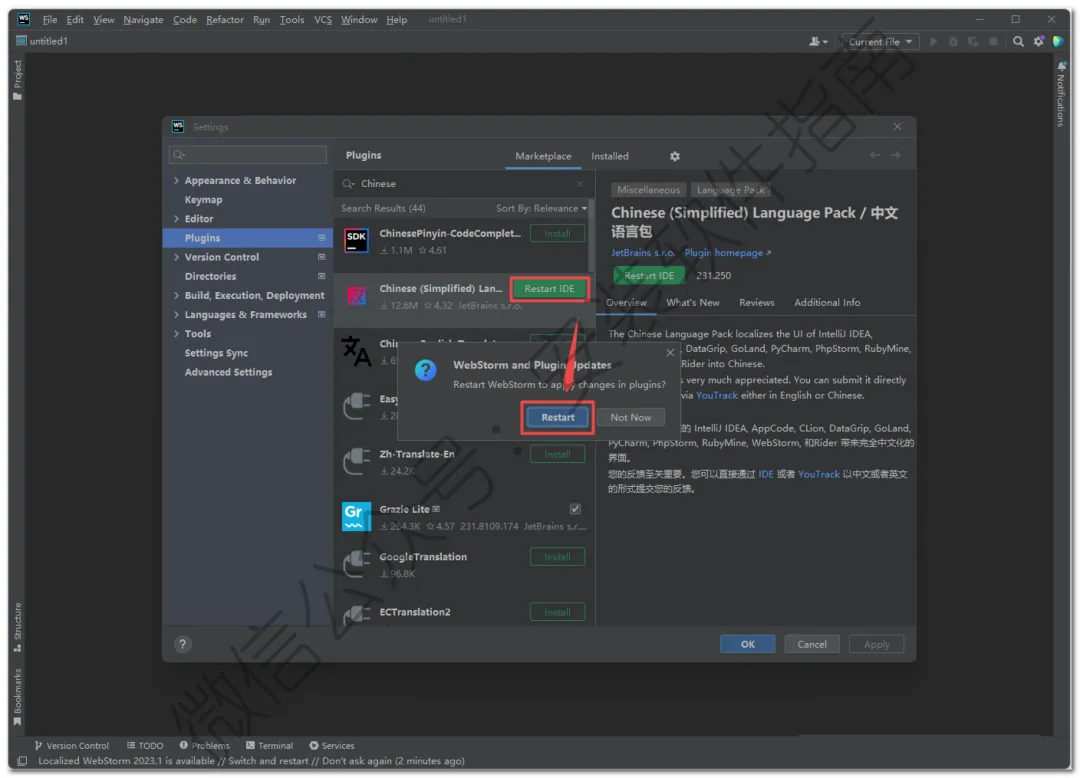The width and height of the screenshot is (1080, 778).
Task: Open IDE settings gear in top toolbar
Action: (x=1038, y=41)
